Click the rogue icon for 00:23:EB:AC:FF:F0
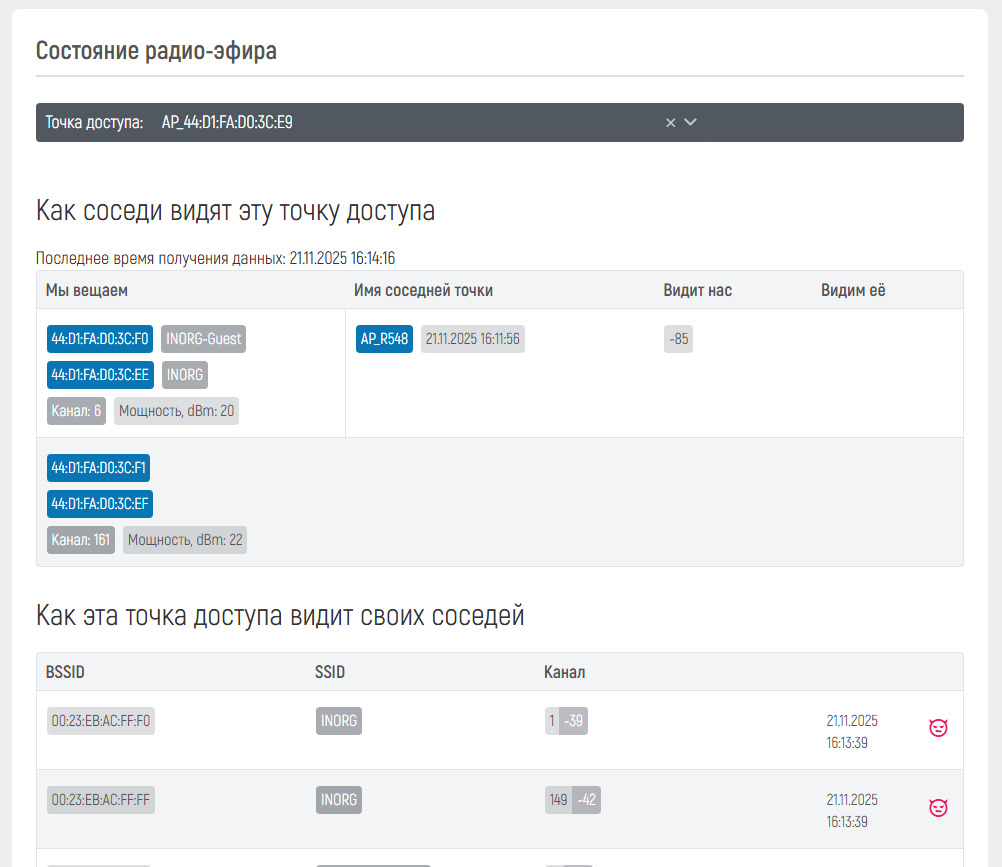The width and height of the screenshot is (1002, 867). click(x=937, y=728)
